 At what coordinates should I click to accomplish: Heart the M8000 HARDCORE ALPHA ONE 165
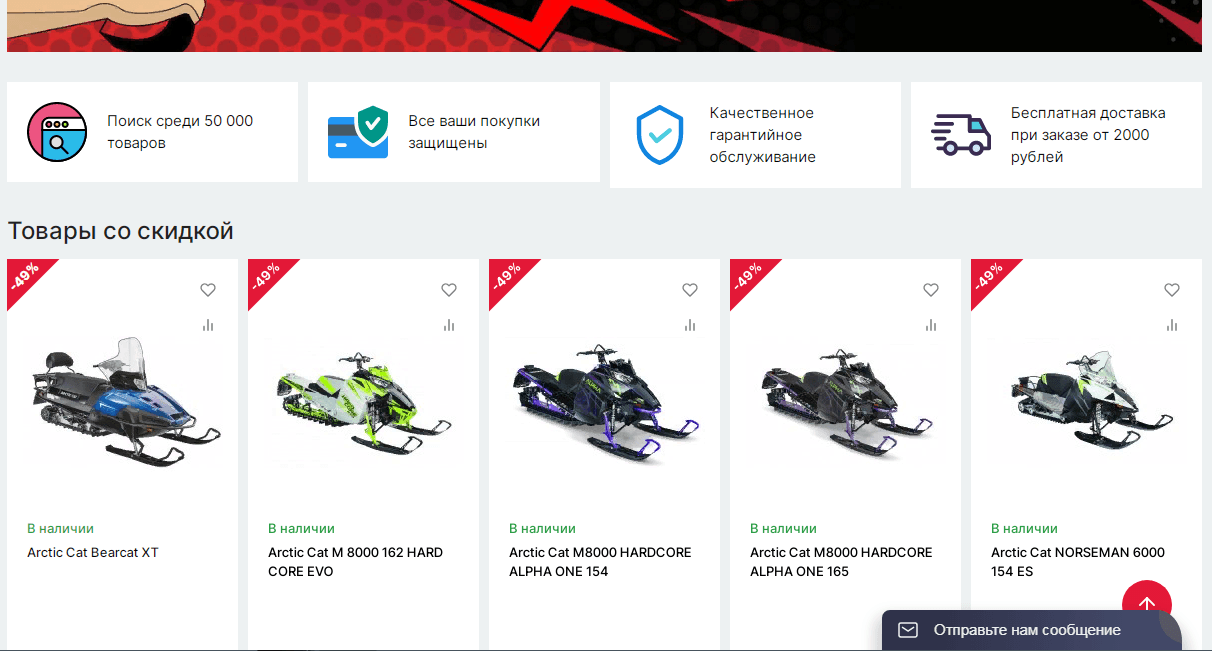931,290
